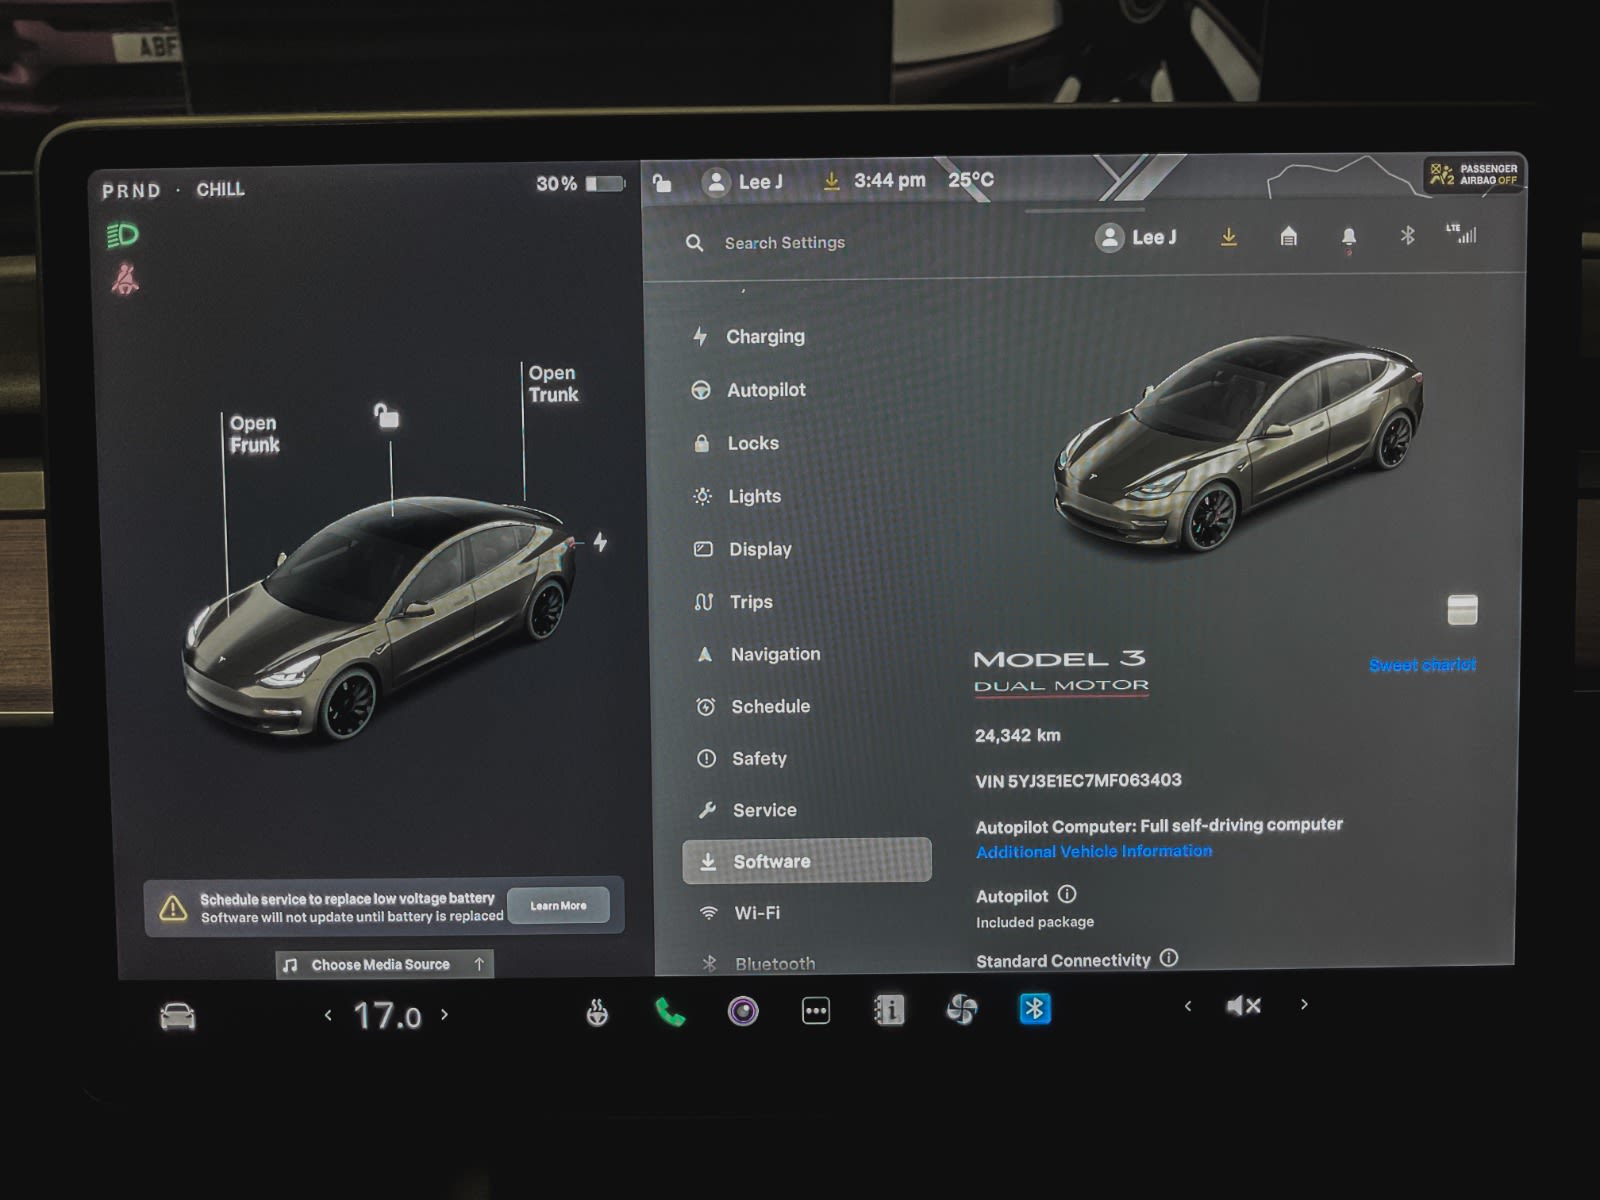The image size is (1600, 1200).
Task: Tap the download icon beside 3:44 pm
Action: pos(831,181)
